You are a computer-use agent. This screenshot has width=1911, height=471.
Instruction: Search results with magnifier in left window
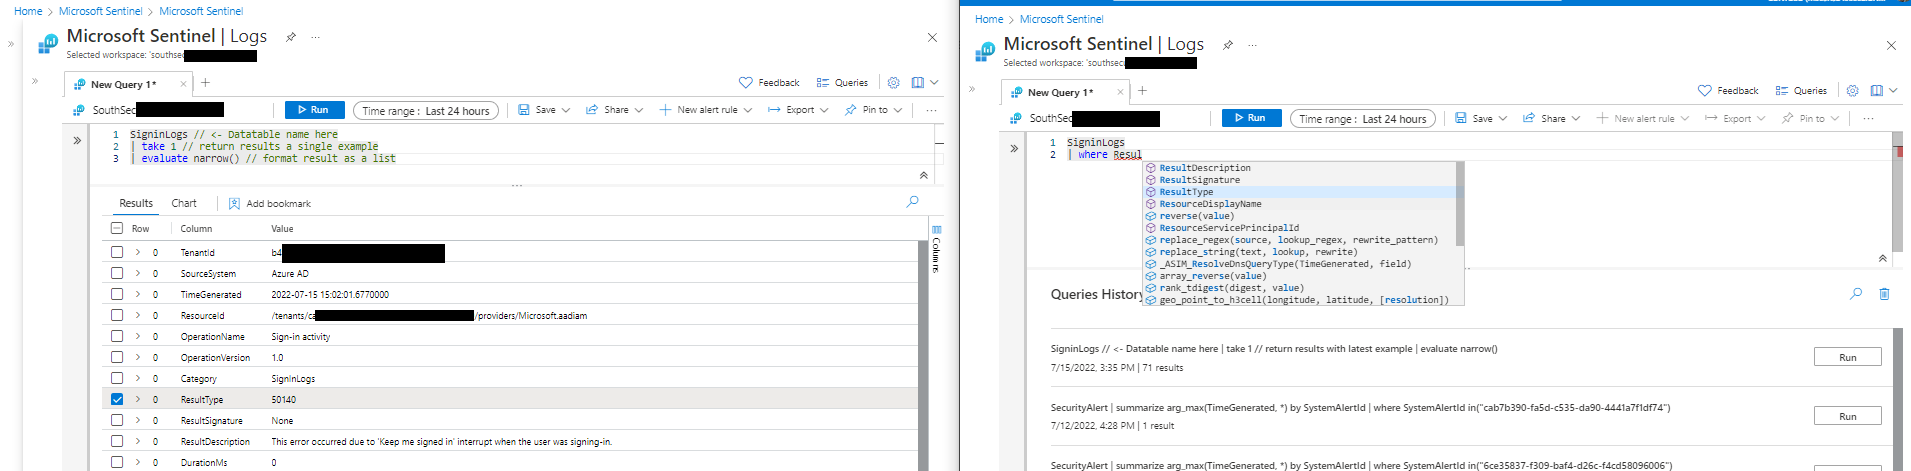tap(912, 202)
